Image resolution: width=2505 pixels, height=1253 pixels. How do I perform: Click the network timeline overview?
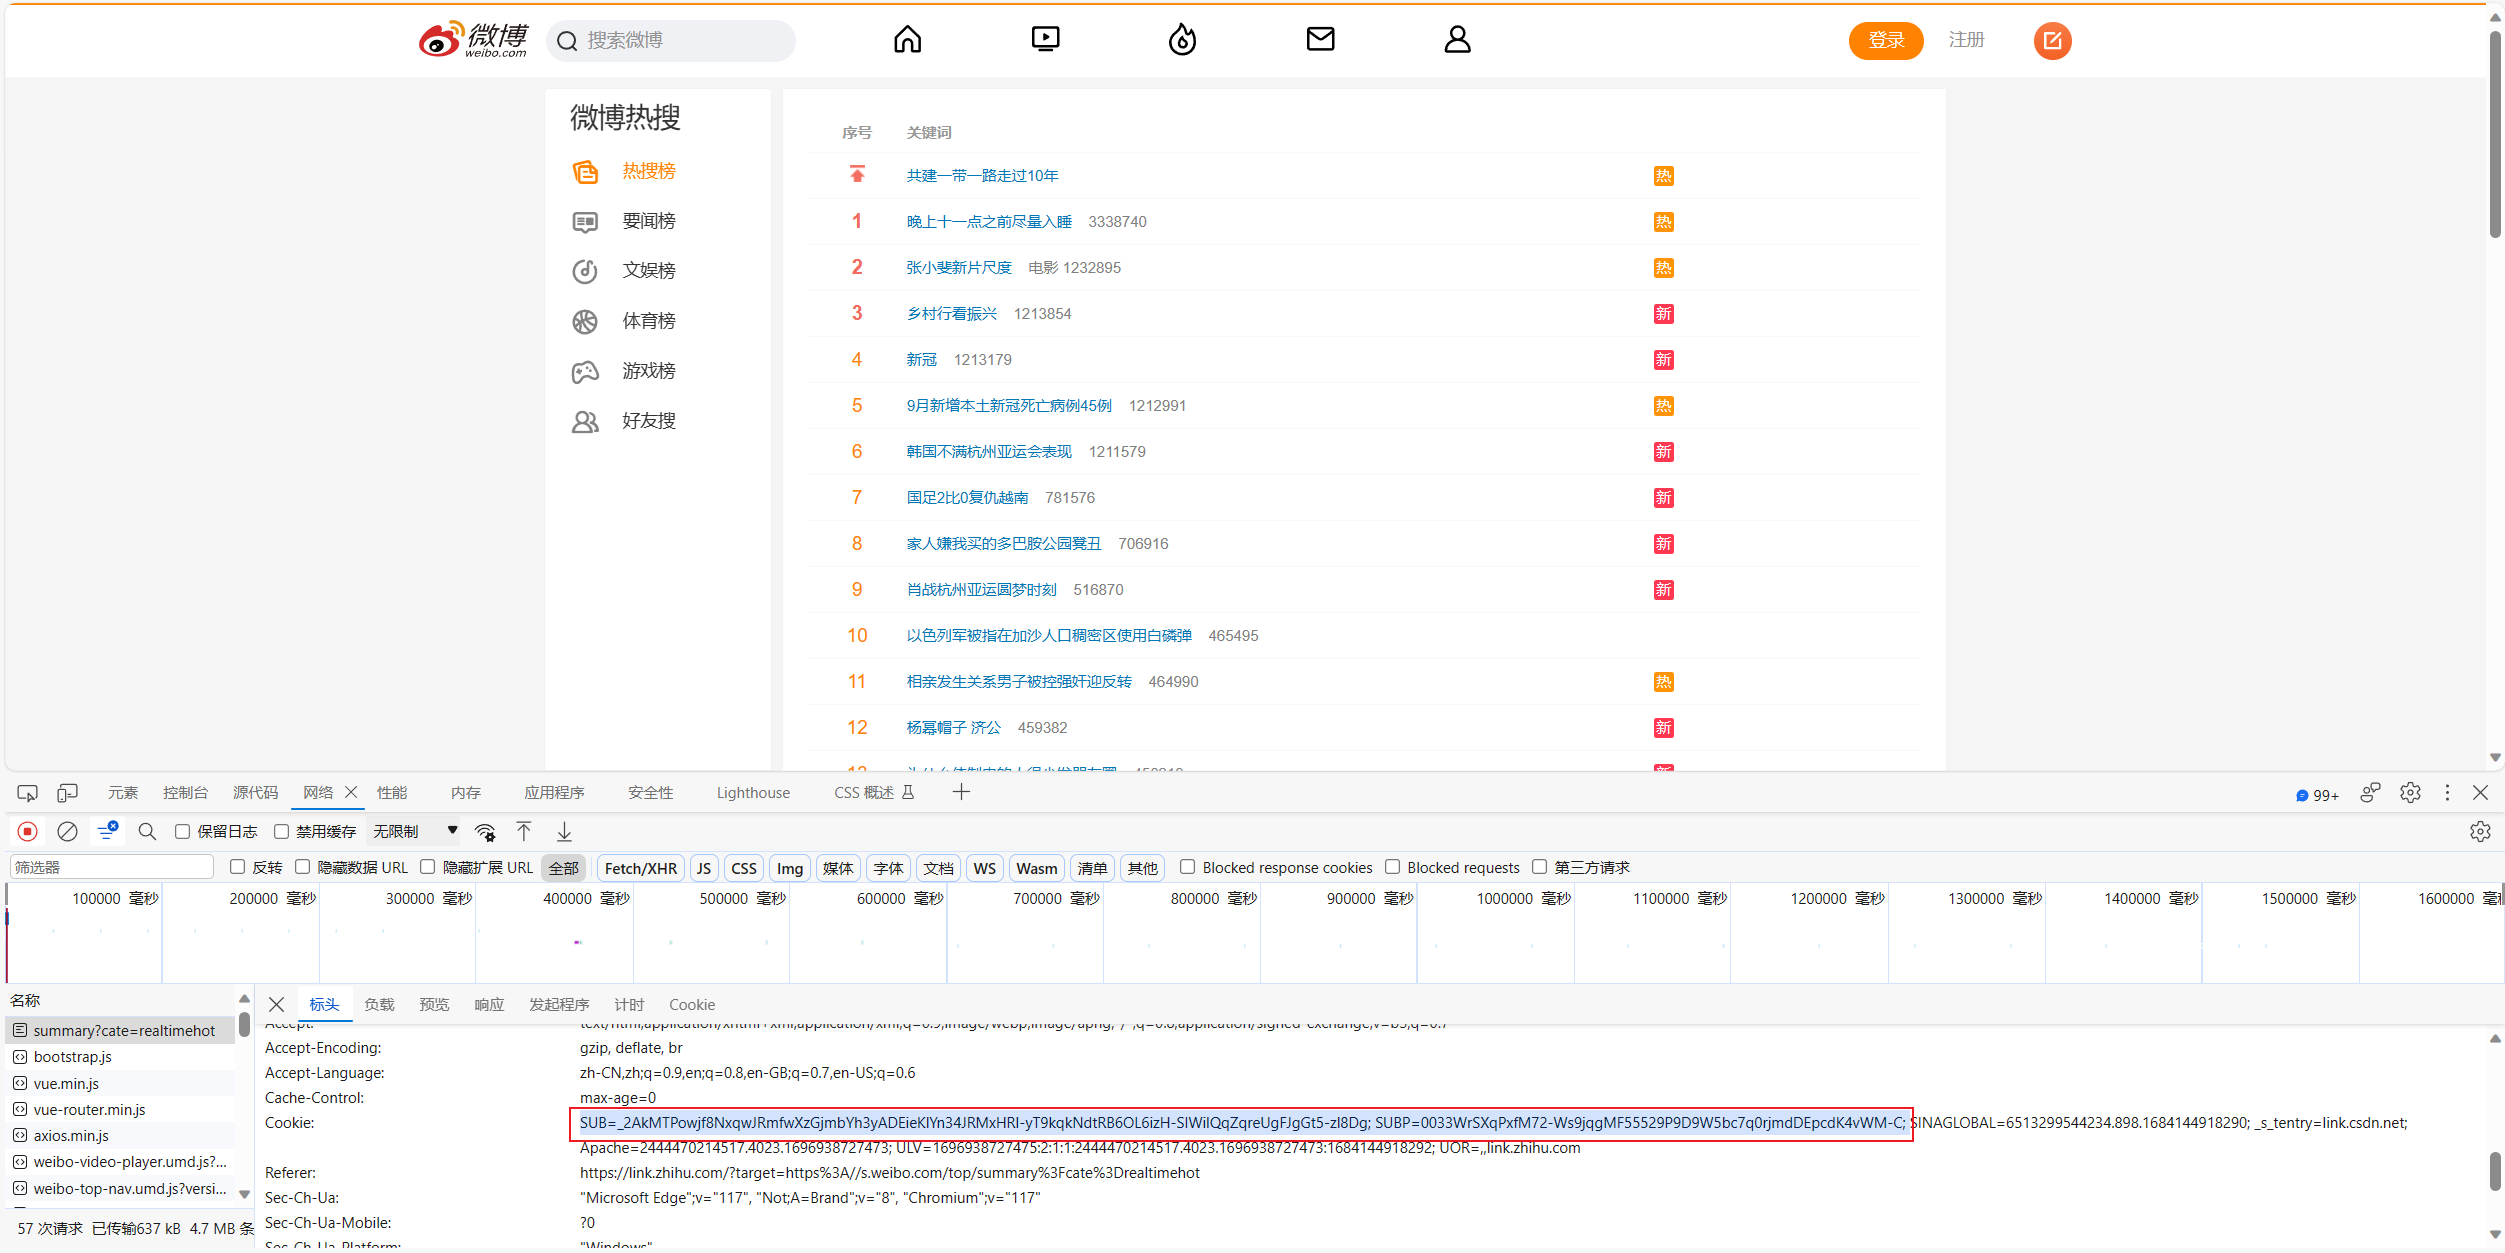pos(1254,932)
